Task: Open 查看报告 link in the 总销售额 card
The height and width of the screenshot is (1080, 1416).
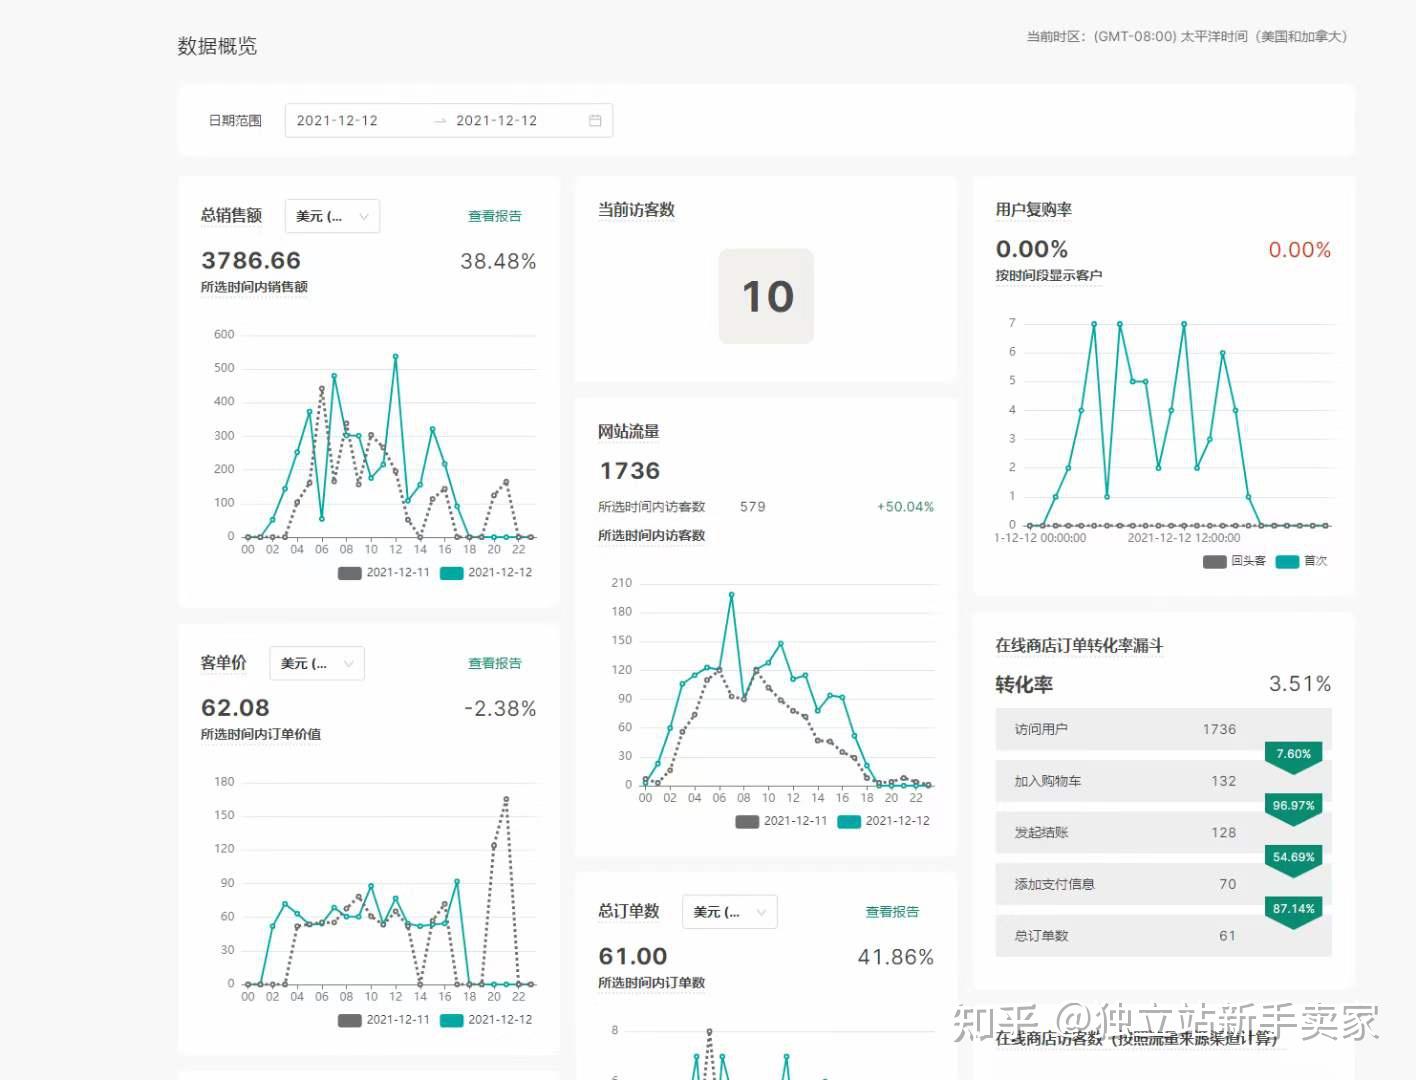Action: point(495,215)
